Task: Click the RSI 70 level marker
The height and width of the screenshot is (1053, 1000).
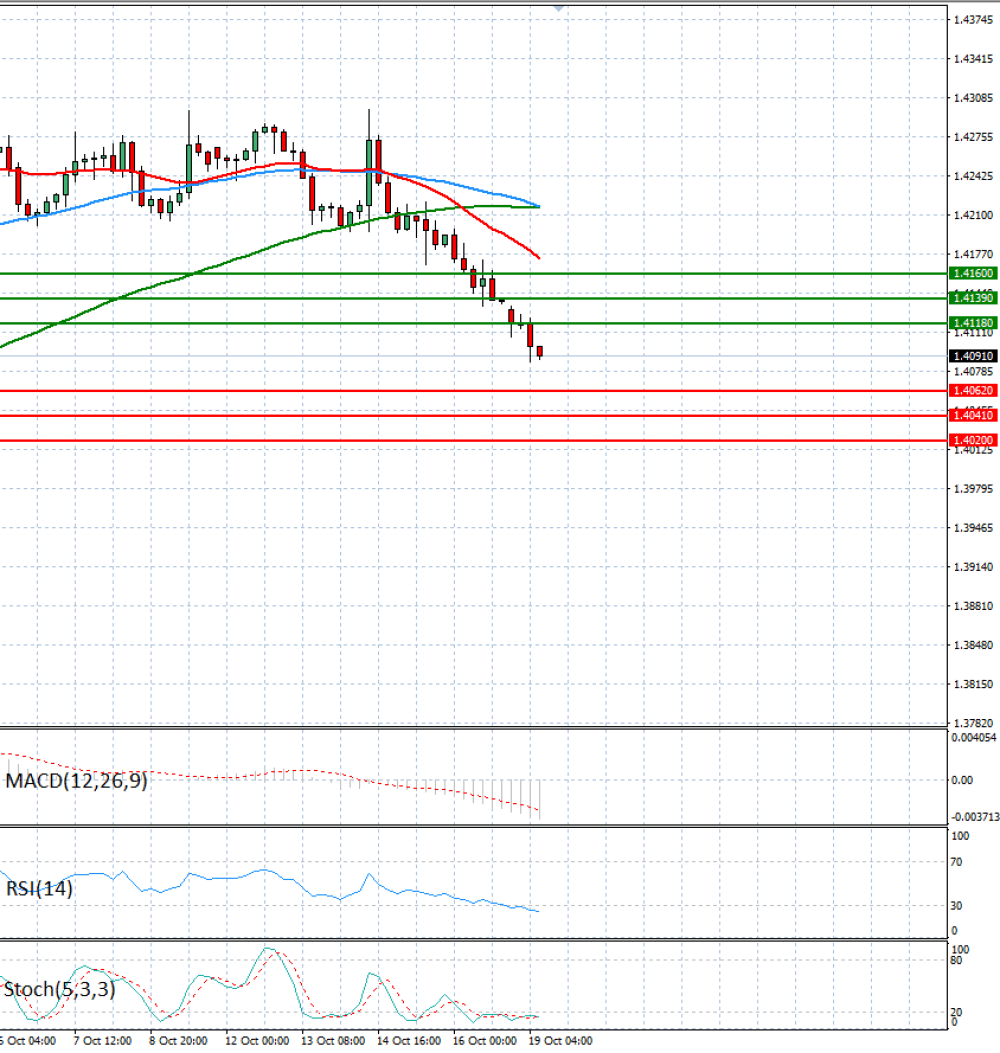Action: pos(956,862)
